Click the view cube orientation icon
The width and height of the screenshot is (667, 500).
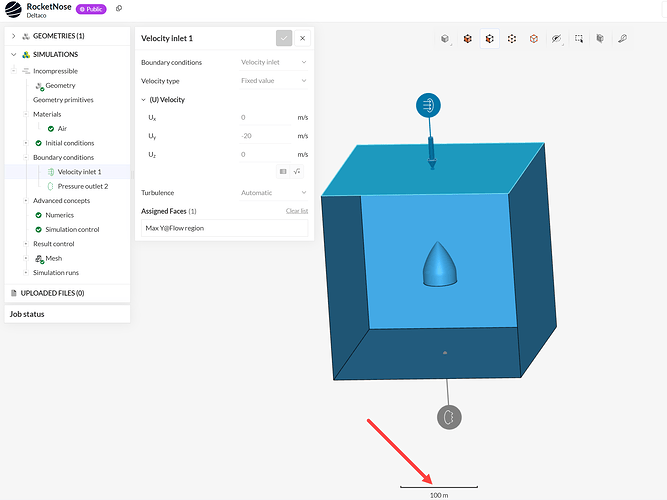445,39
